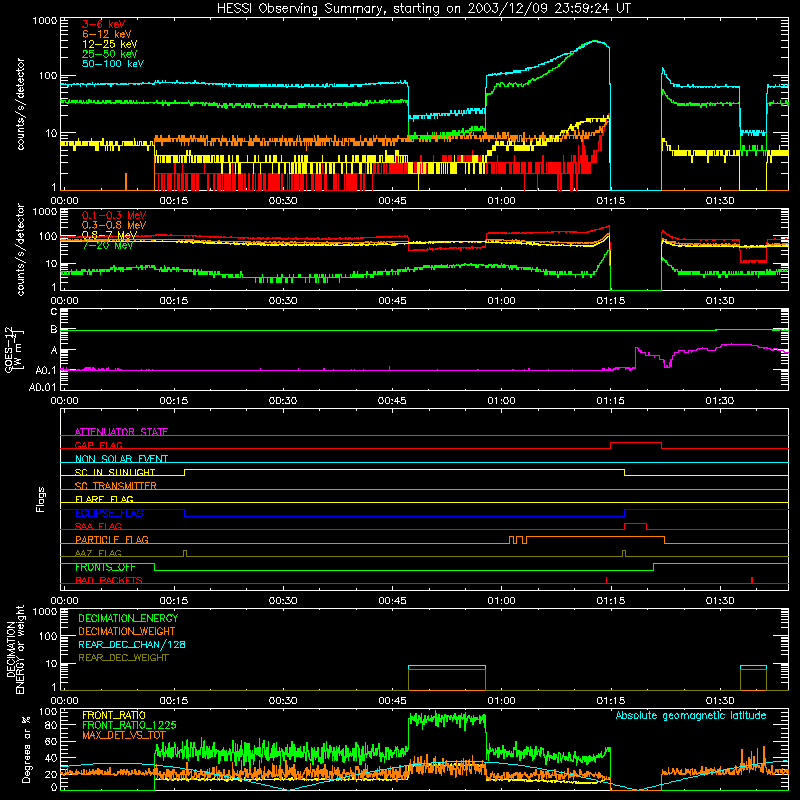
Task: Click the yellow '0.8-7 MeV' legend label
Action: point(110,235)
